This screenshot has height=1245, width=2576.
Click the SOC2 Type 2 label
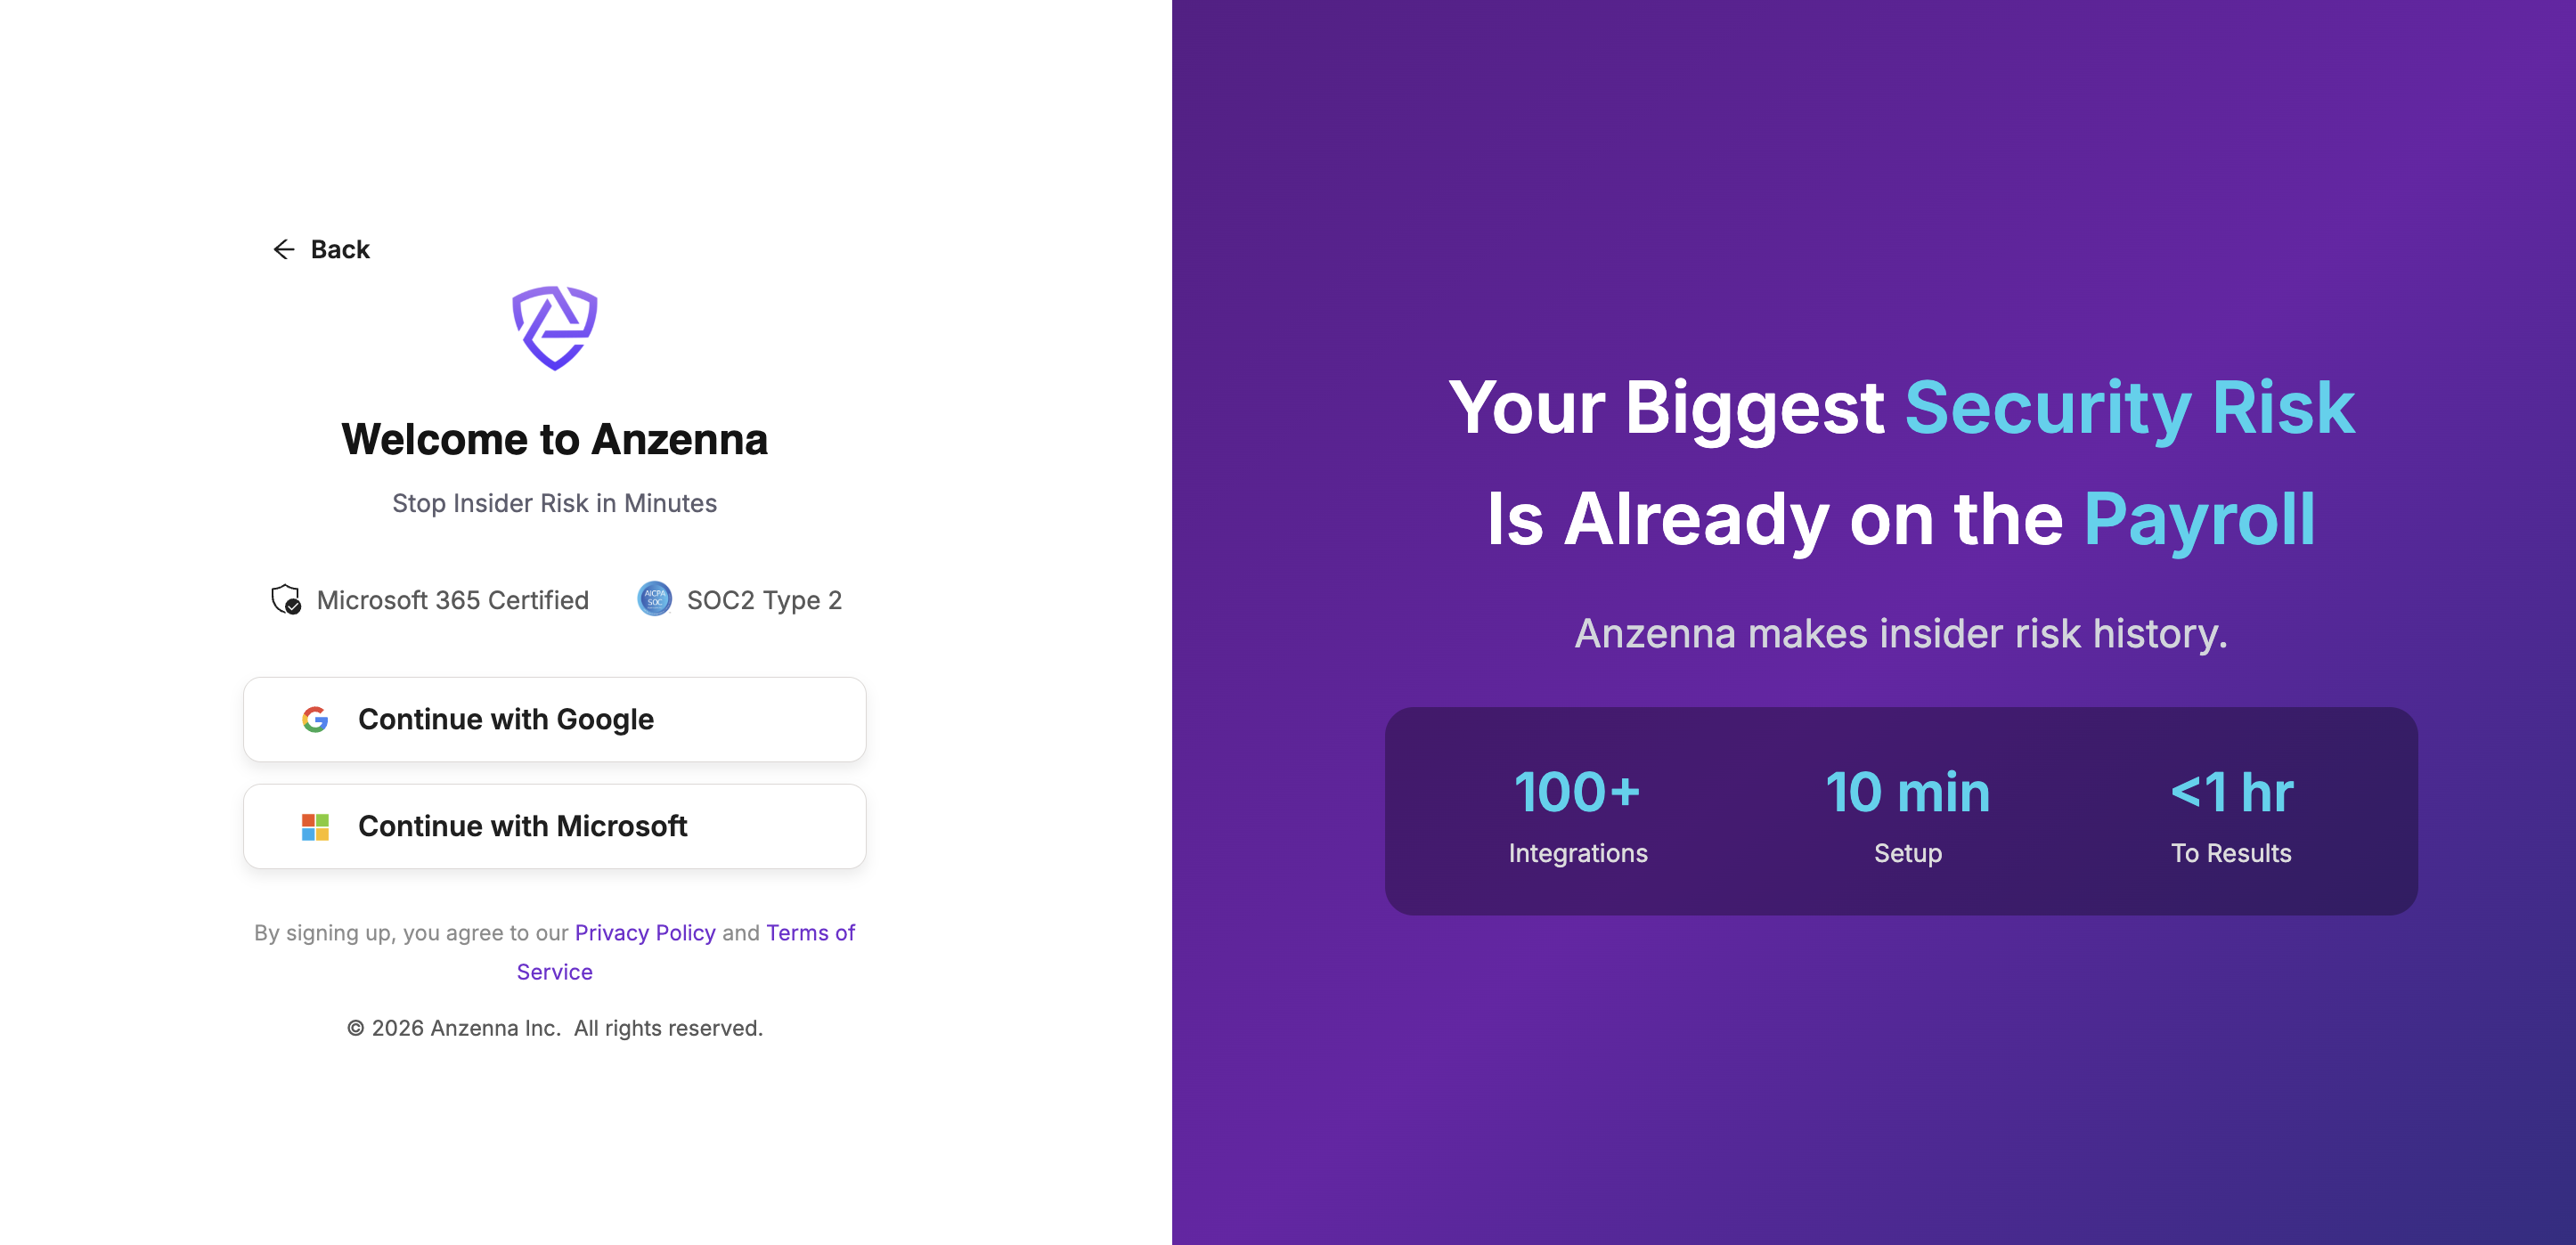[x=764, y=600]
